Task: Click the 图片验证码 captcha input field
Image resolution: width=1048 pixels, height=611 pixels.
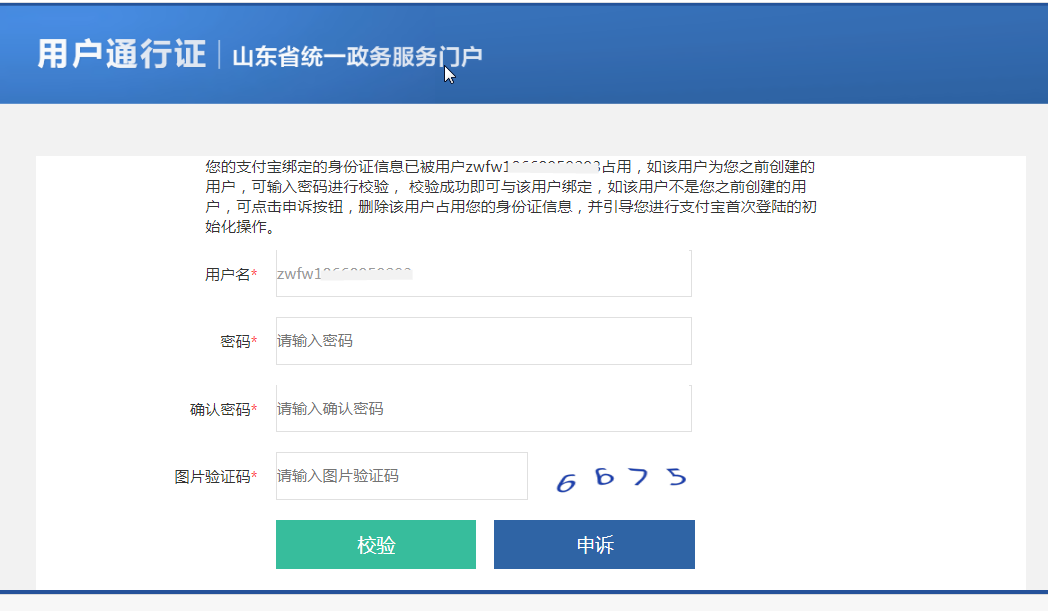Action: click(x=401, y=476)
